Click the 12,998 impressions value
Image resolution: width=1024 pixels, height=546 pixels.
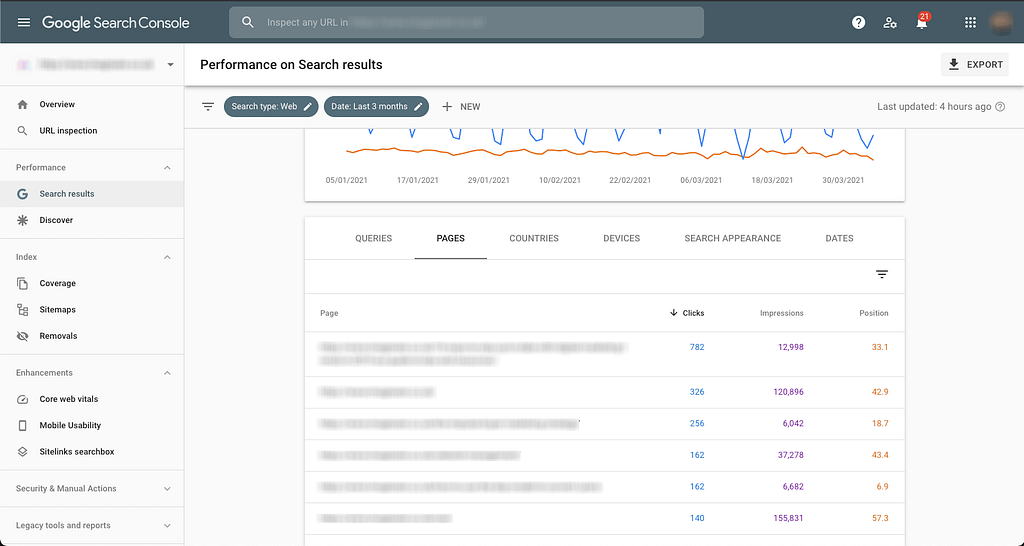tap(790, 347)
